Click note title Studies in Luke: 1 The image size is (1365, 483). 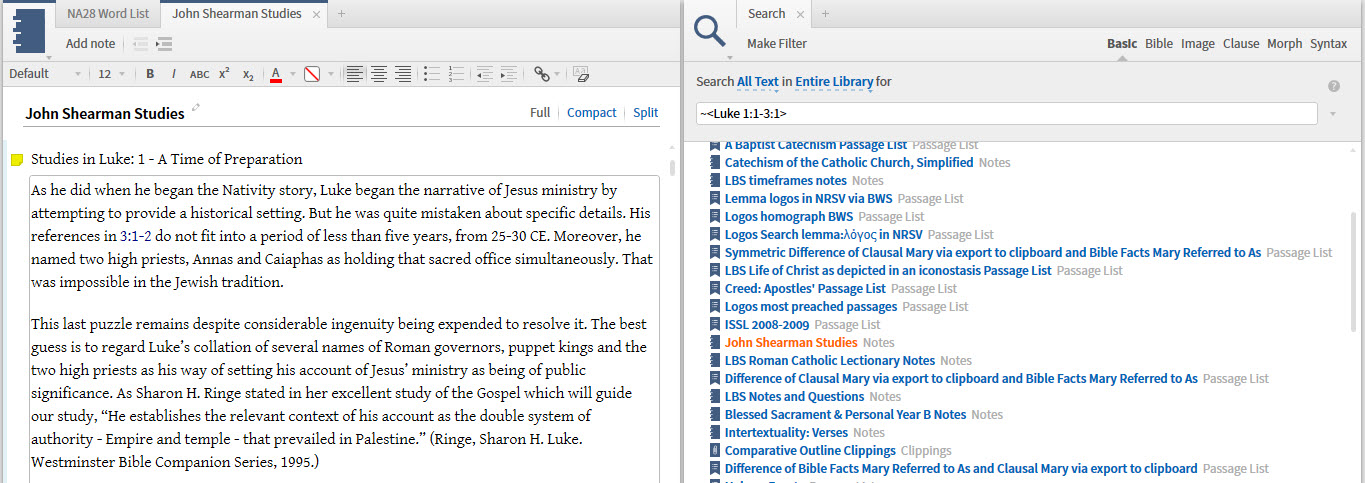pos(166,160)
